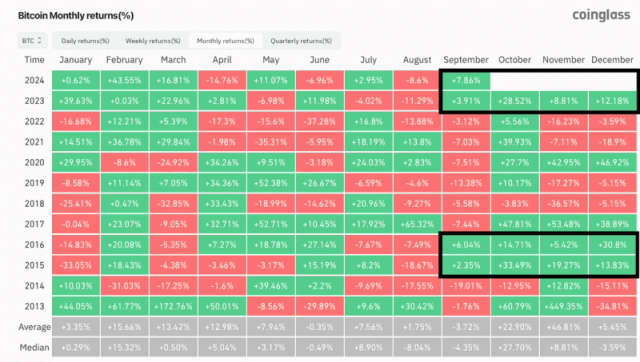Switch to Daily returns(%) tab
The height and width of the screenshot is (362, 640).
point(85,41)
